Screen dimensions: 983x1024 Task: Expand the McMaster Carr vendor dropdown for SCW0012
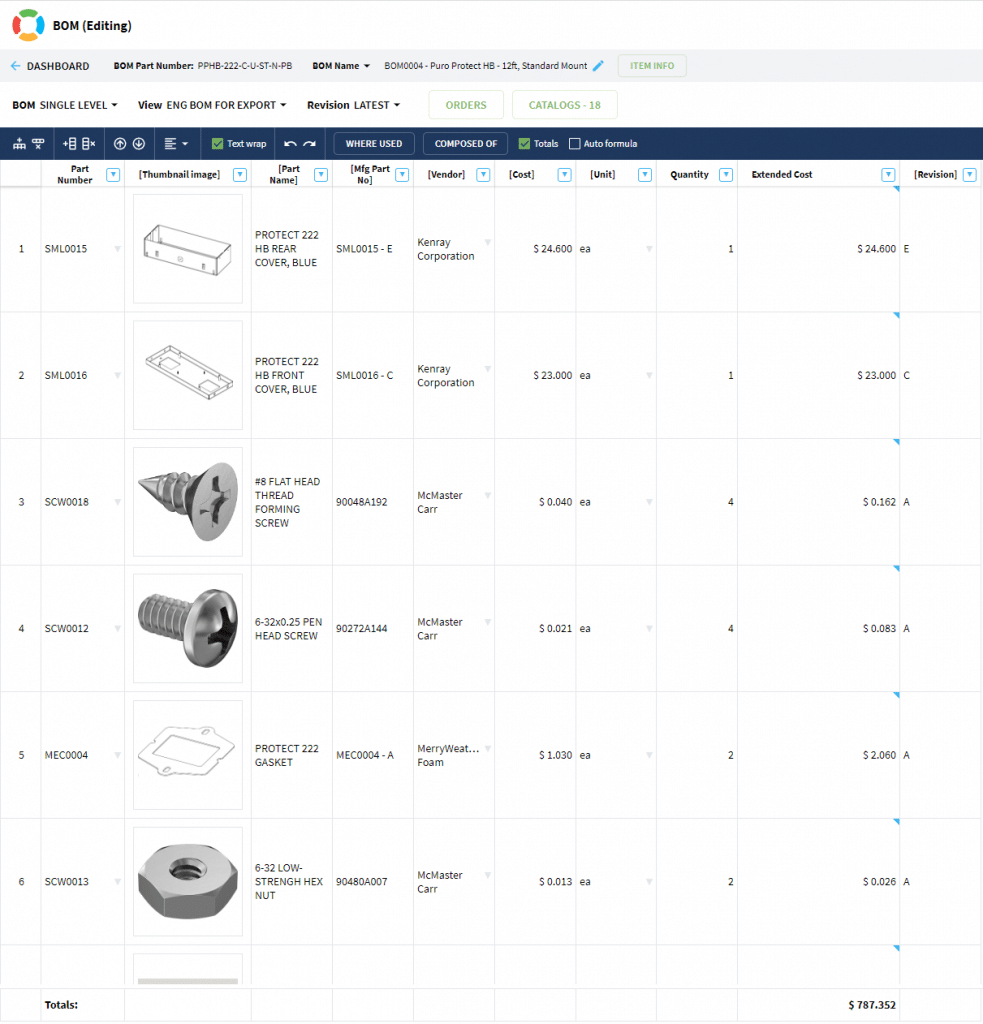[488, 622]
